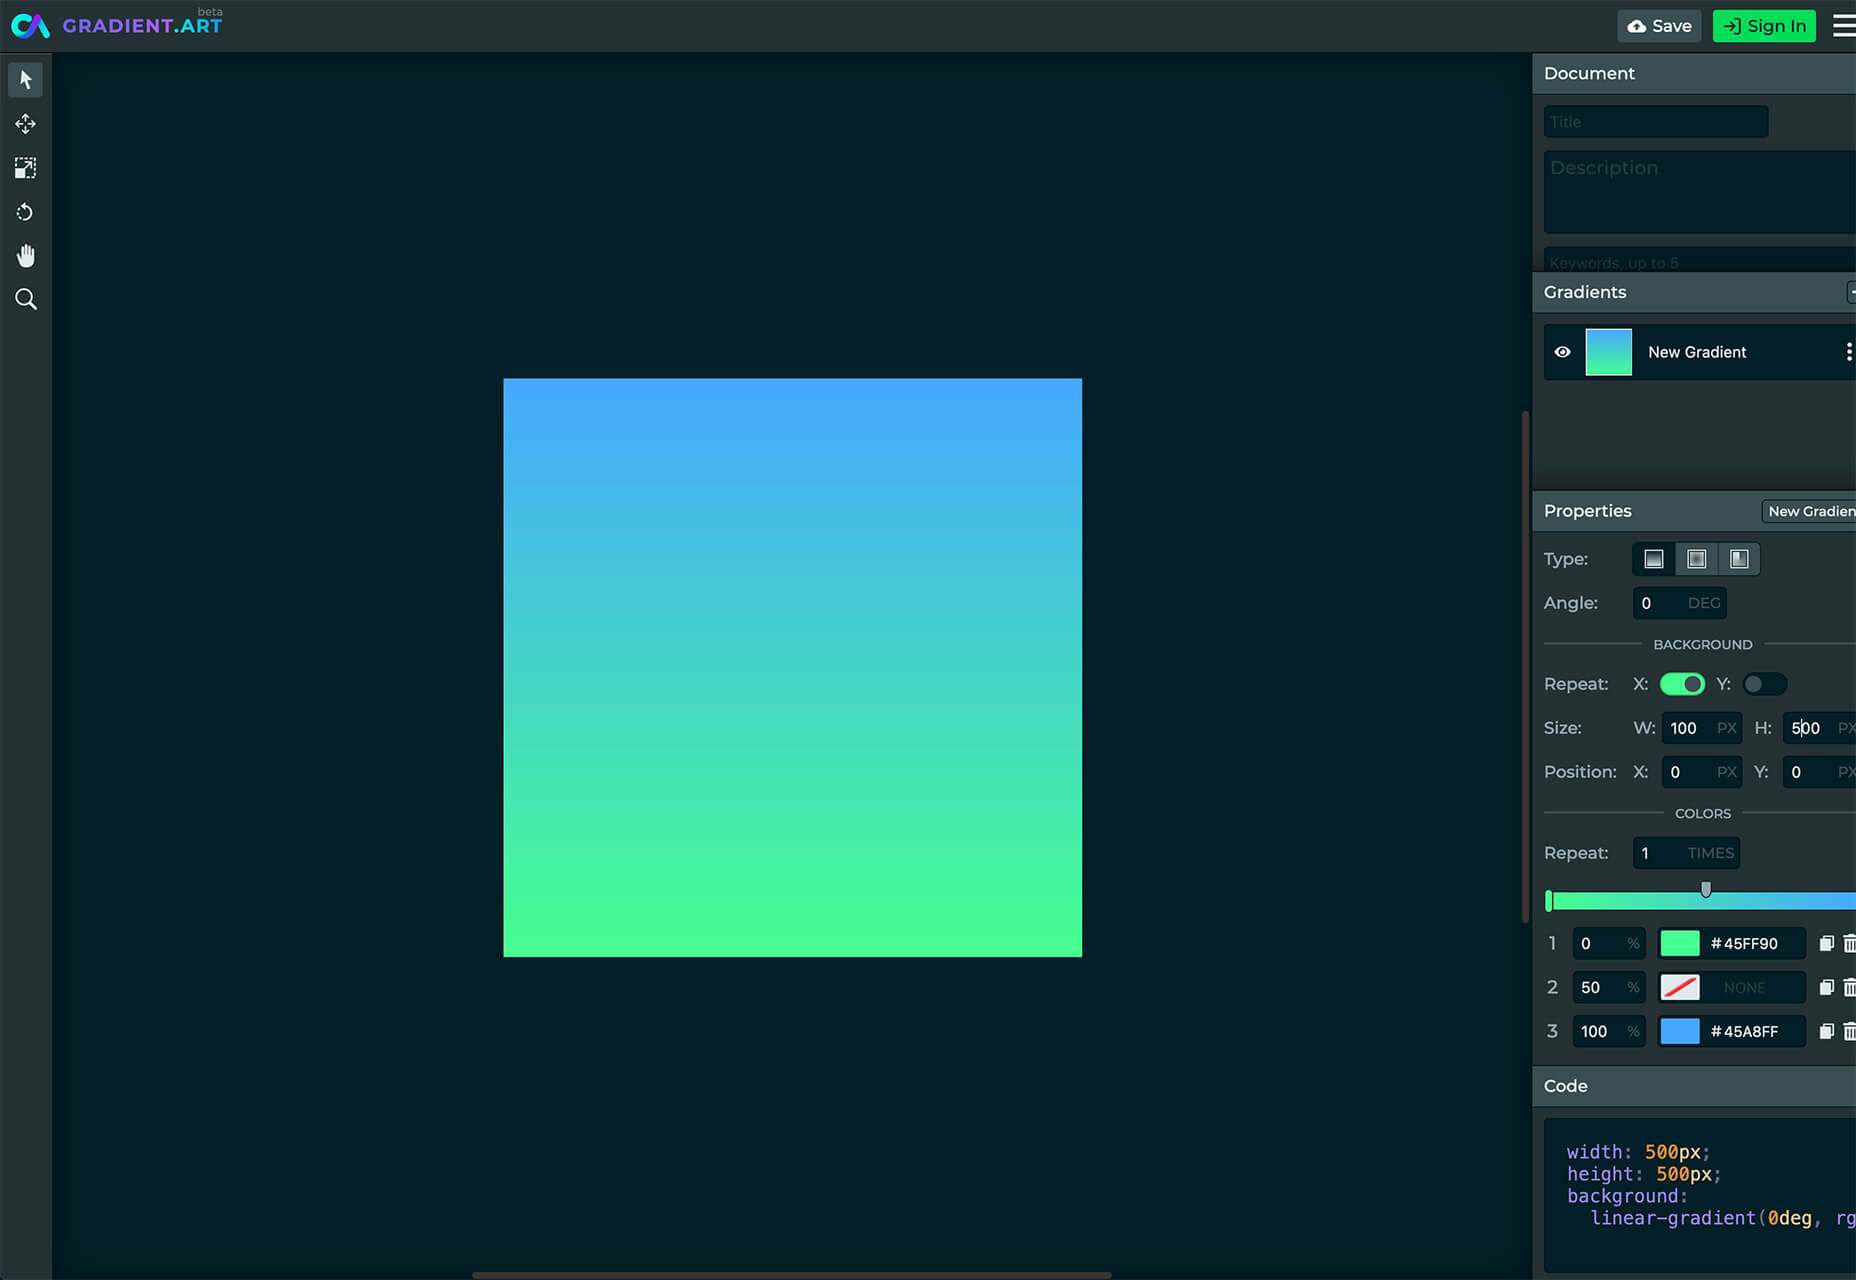Click the Gradient.Art logo
Image resolution: width=1856 pixels, height=1280 pixels.
pyautogui.click(x=117, y=25)
